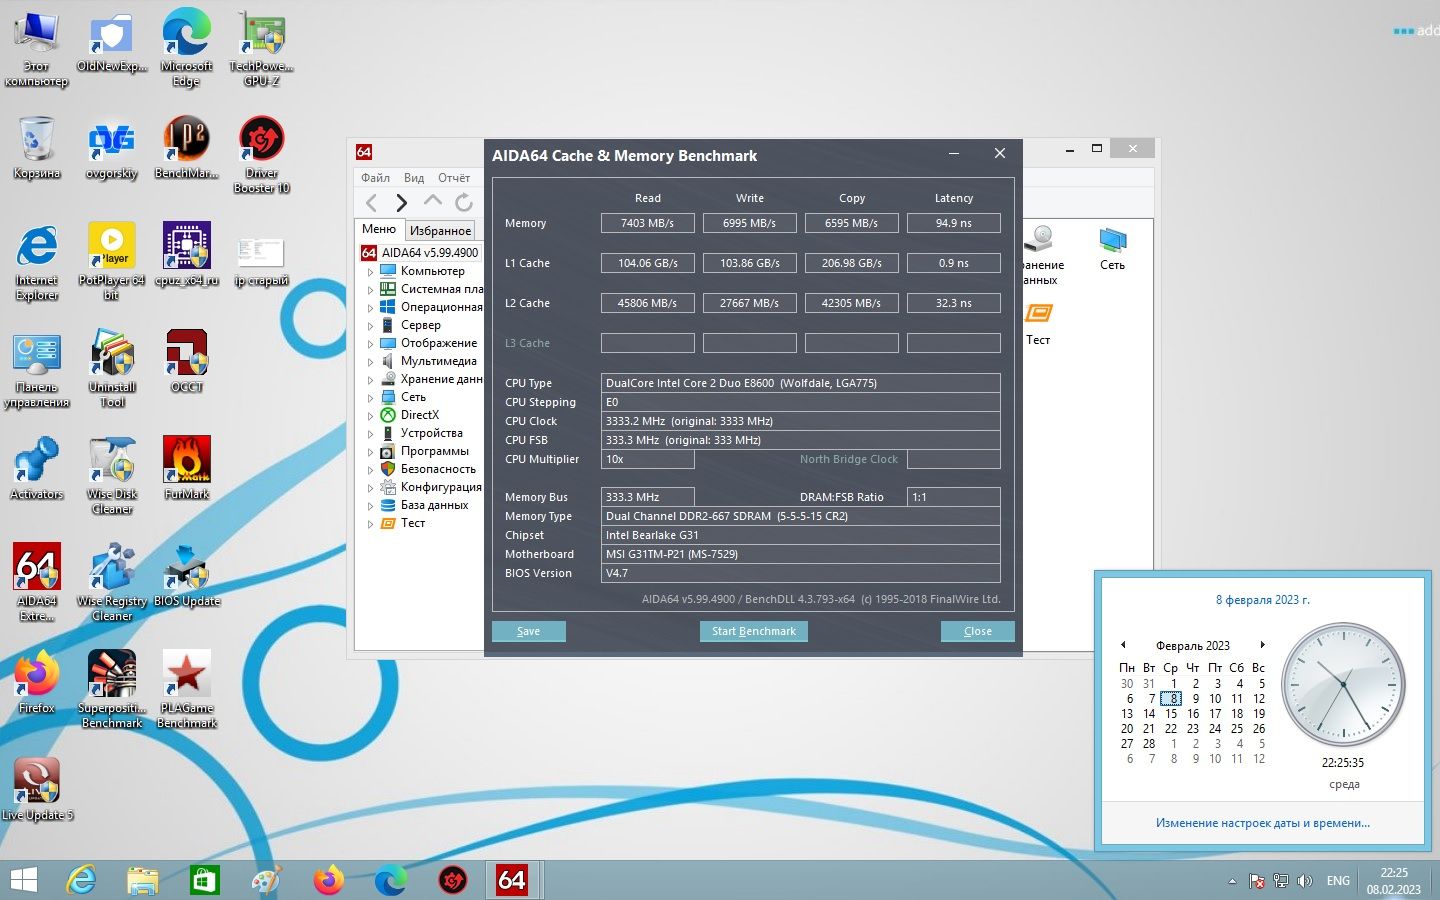
Task: Open the Вид menu
Action: pos(413,178)
